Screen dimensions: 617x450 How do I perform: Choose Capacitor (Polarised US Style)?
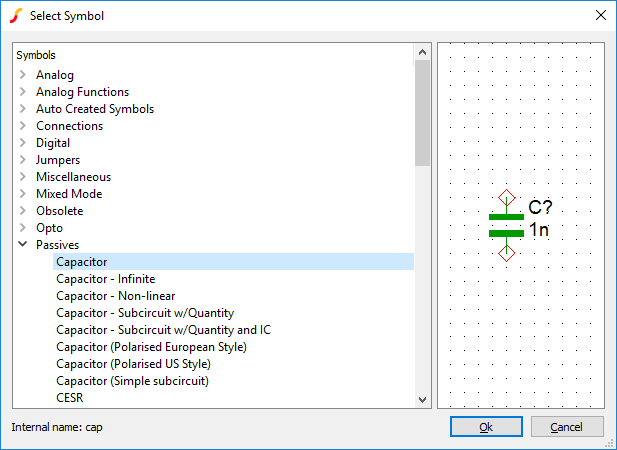tap(133, 364)
